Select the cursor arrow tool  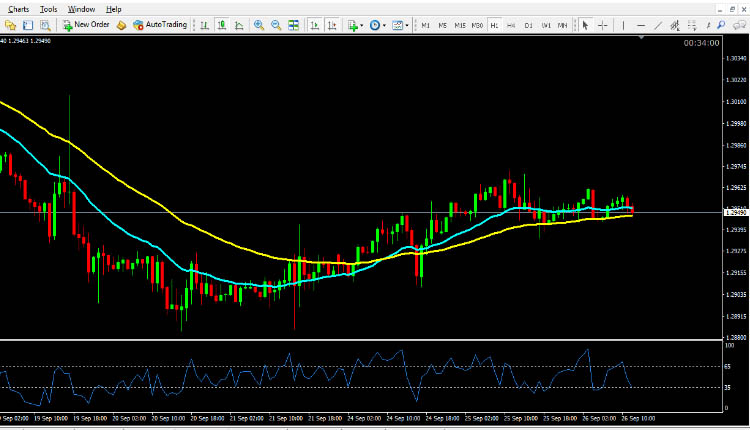586,25
